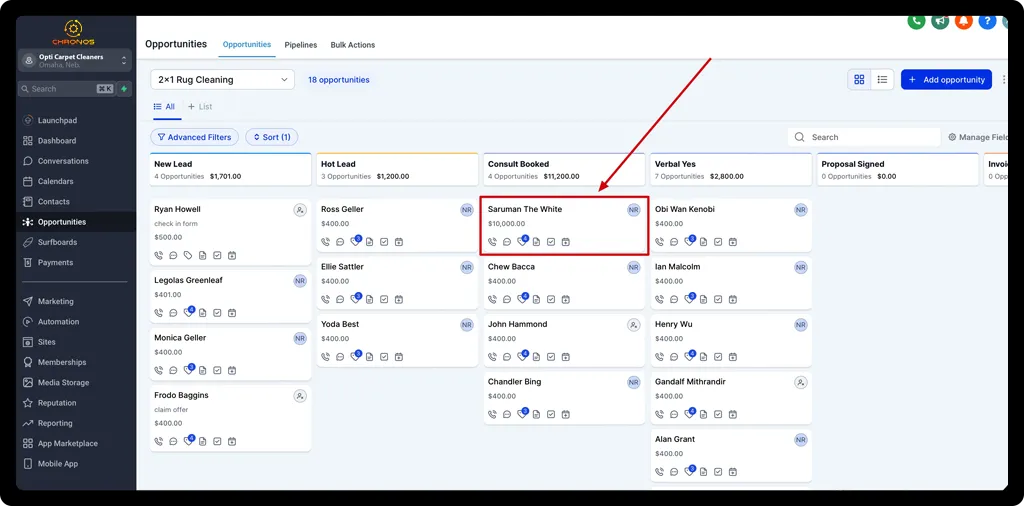Open the Saruman The White opportunity card
The height and width of the screenshot is (506, 1024).
pos(564,225)
